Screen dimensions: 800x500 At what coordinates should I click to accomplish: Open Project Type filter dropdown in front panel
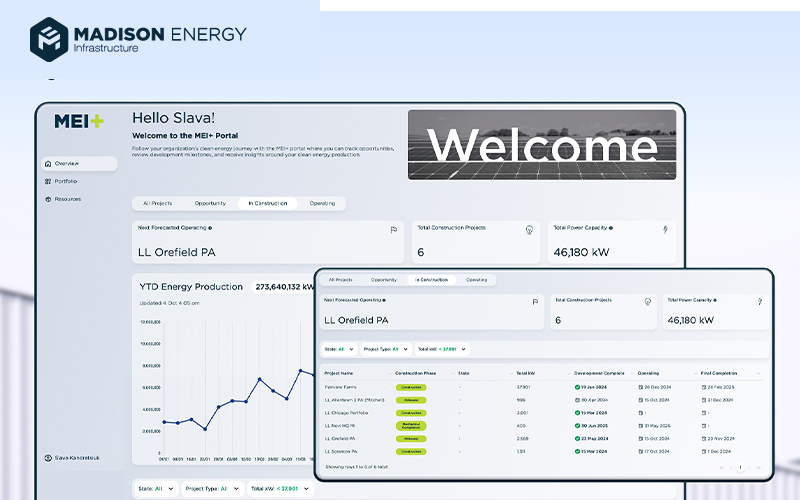[x=386, y=349]
